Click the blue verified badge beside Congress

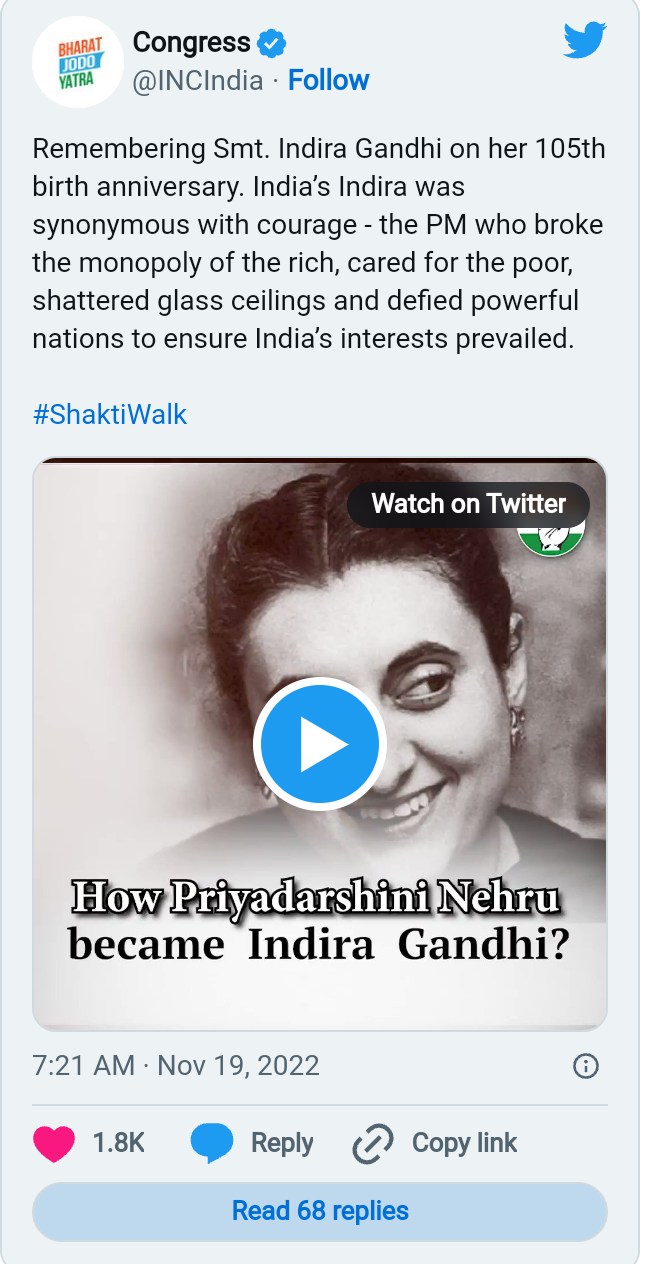coord(272,43)
